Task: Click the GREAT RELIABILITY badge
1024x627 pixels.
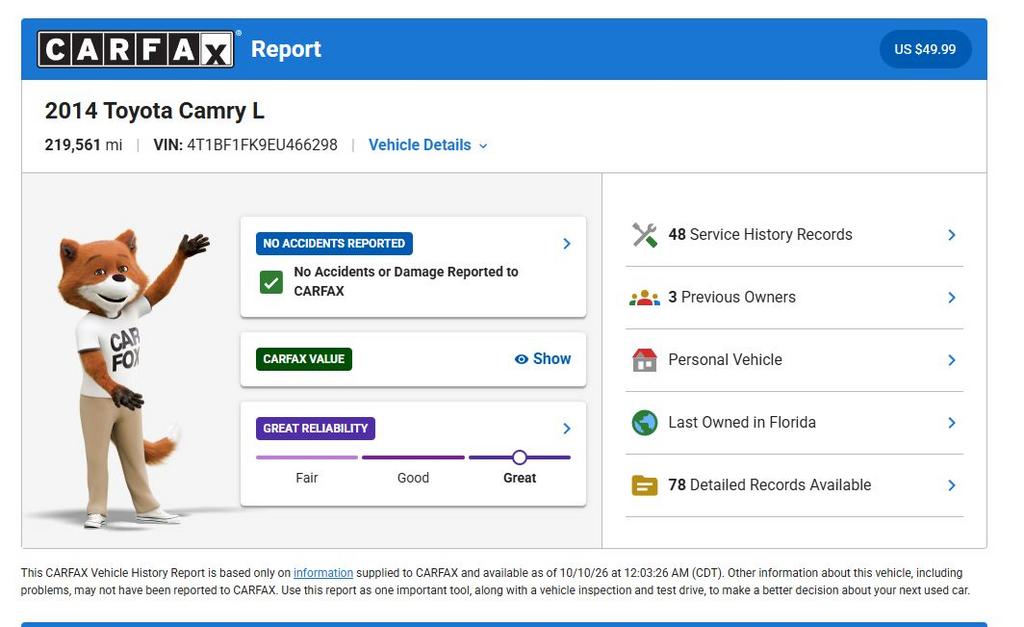Action: tap(315, 428)
